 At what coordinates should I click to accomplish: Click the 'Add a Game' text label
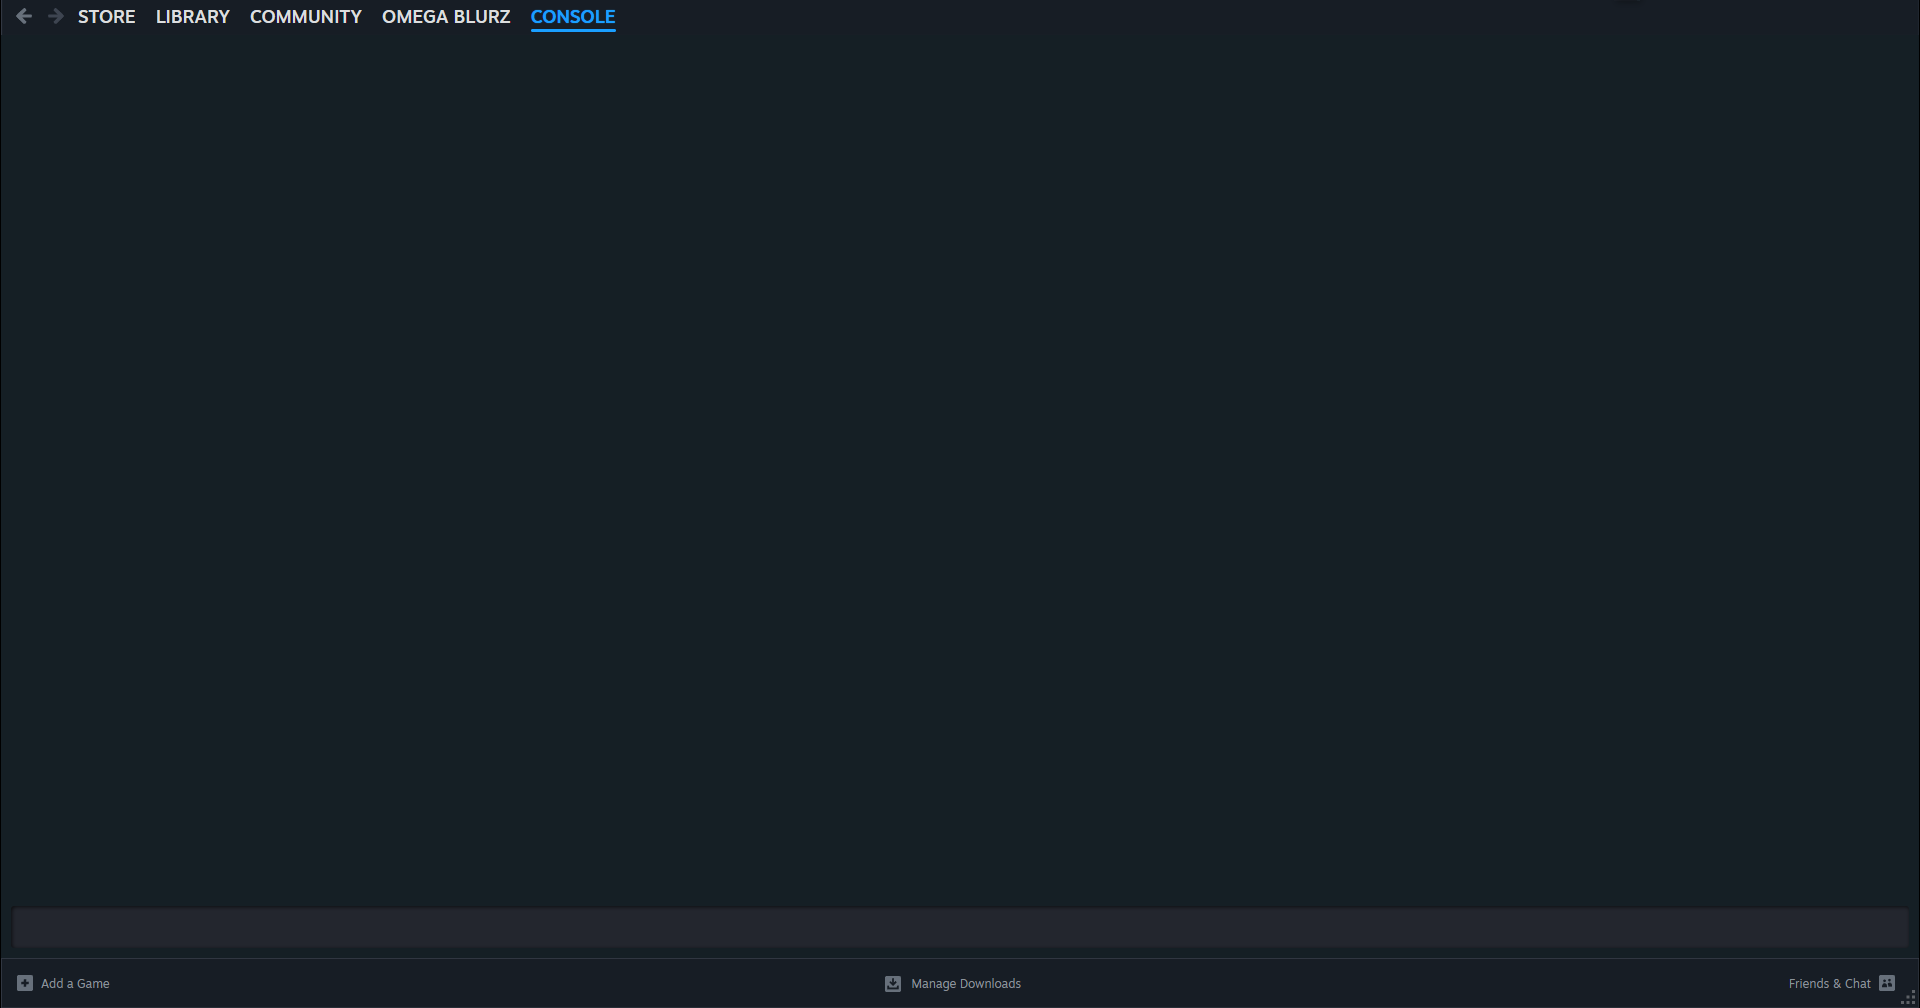click(75, 984)
